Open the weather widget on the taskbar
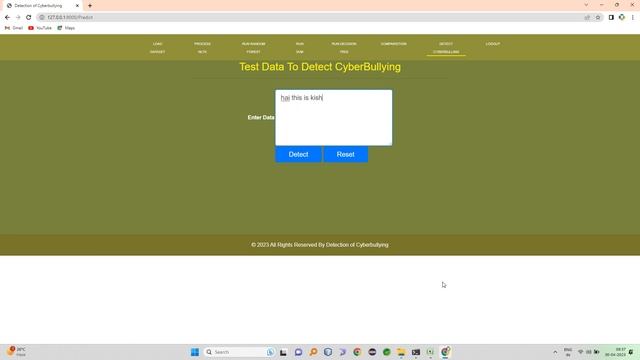 (x=16, y=352)
